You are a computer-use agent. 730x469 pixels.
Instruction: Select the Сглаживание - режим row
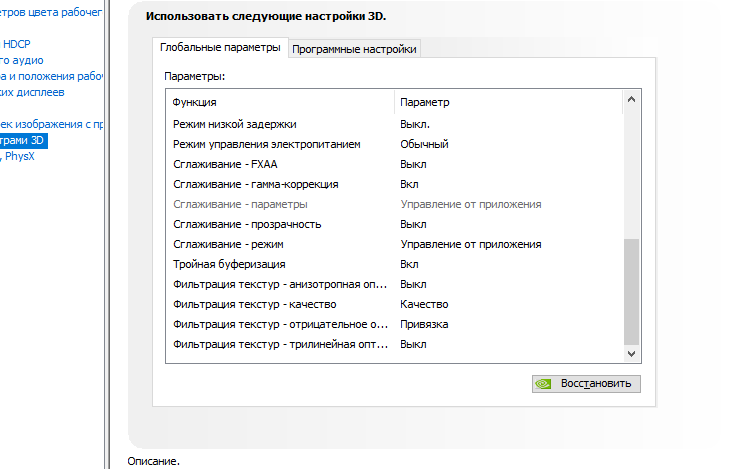point(394,245)
